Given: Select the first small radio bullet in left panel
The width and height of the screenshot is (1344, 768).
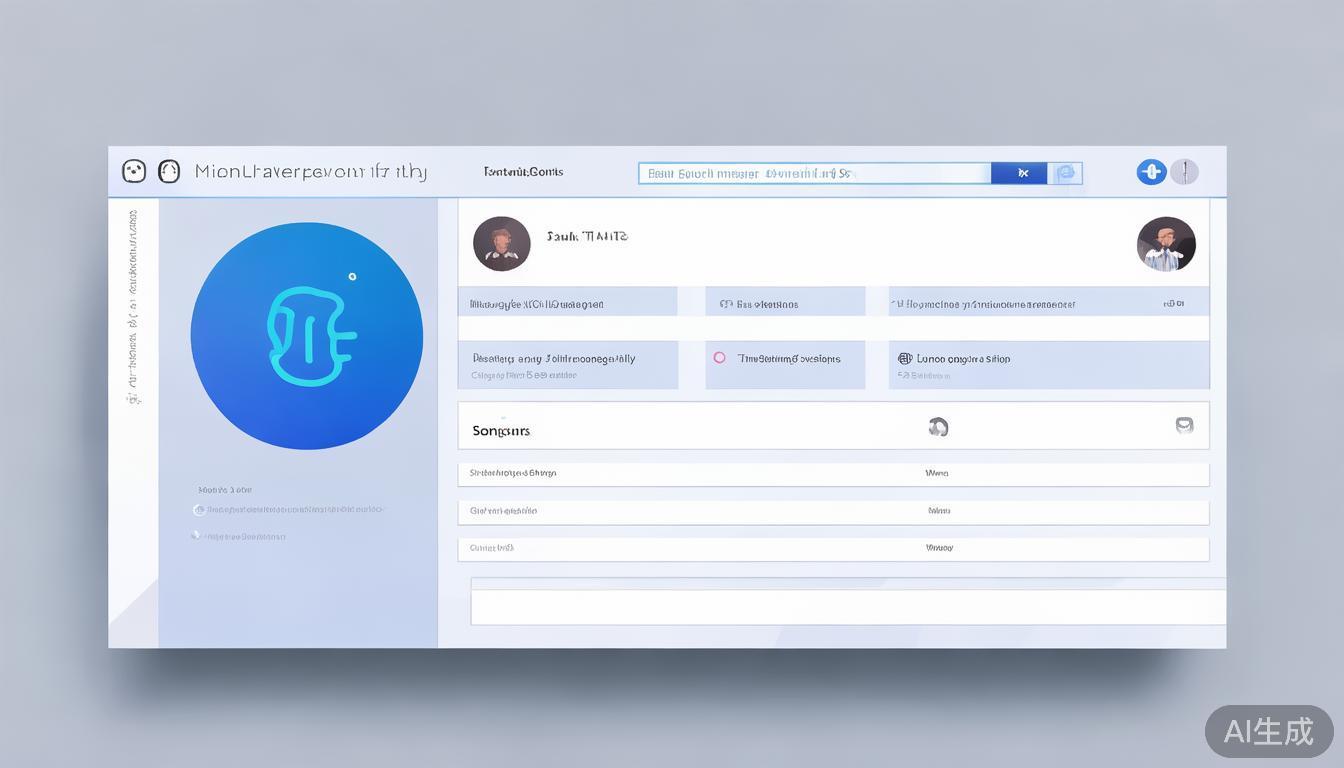Looking at the screenshot, I should [x=198, y=510].
